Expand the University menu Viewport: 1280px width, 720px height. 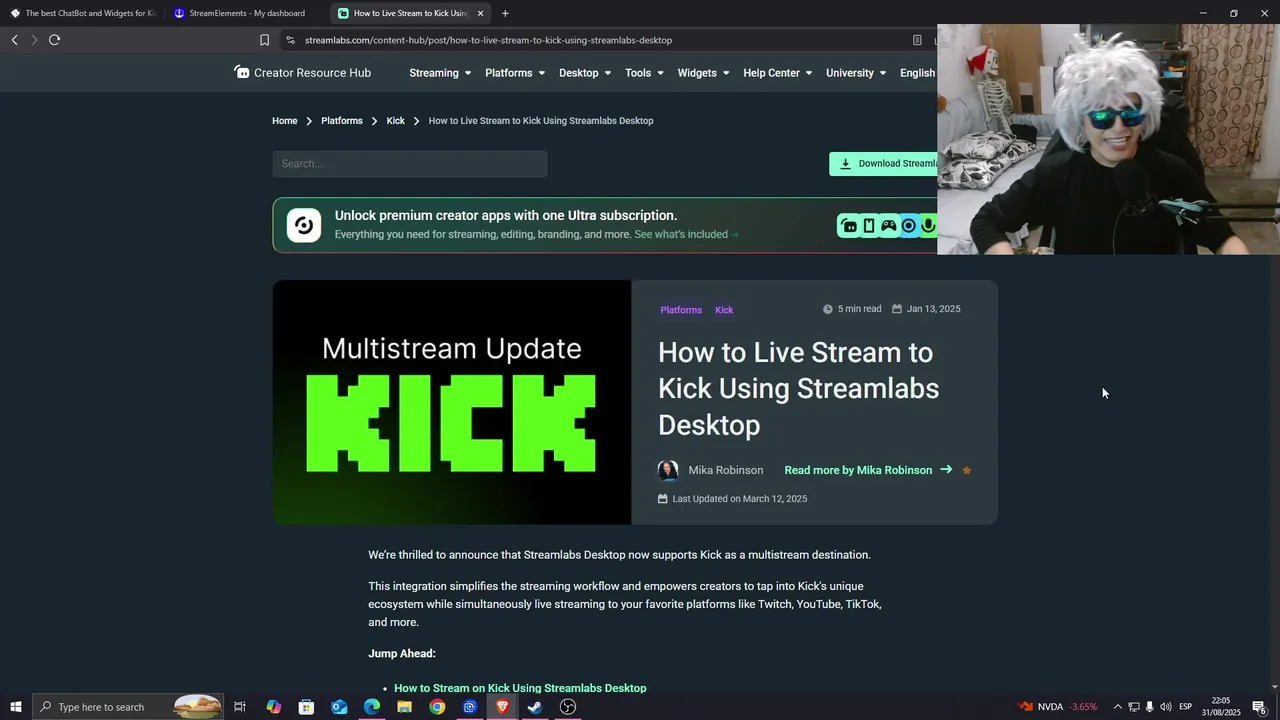click(x=856, y=73)
